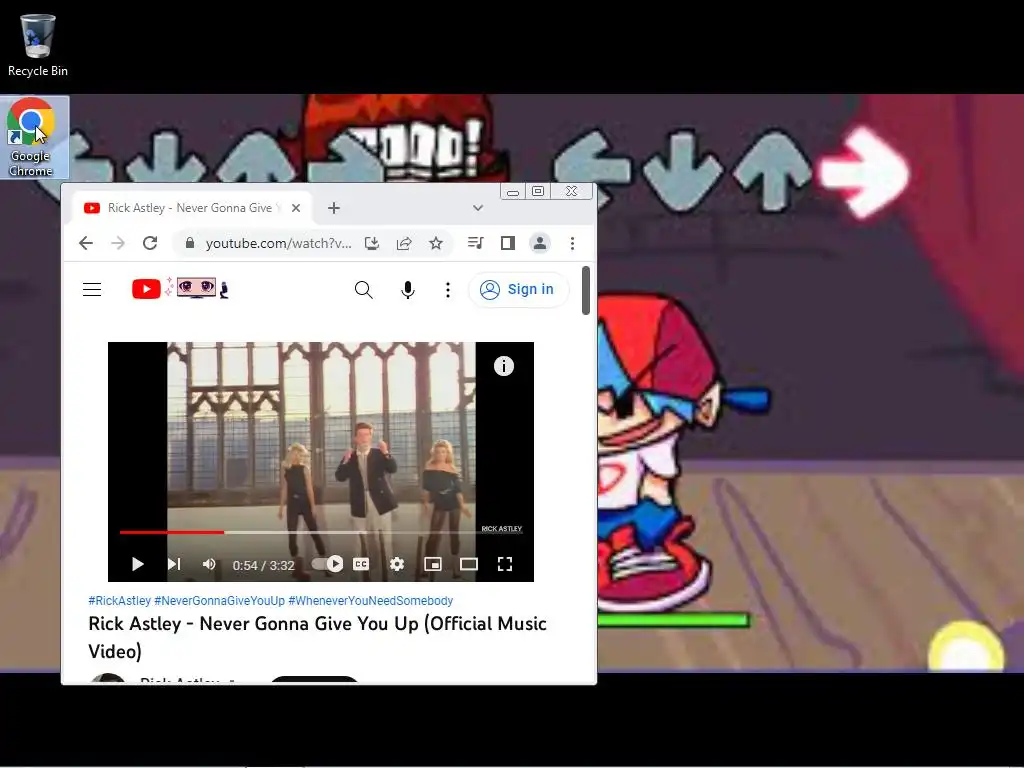Click the page vertical scrollbar
This screenshot has height=768, width=1024.
tap(586, 291)
